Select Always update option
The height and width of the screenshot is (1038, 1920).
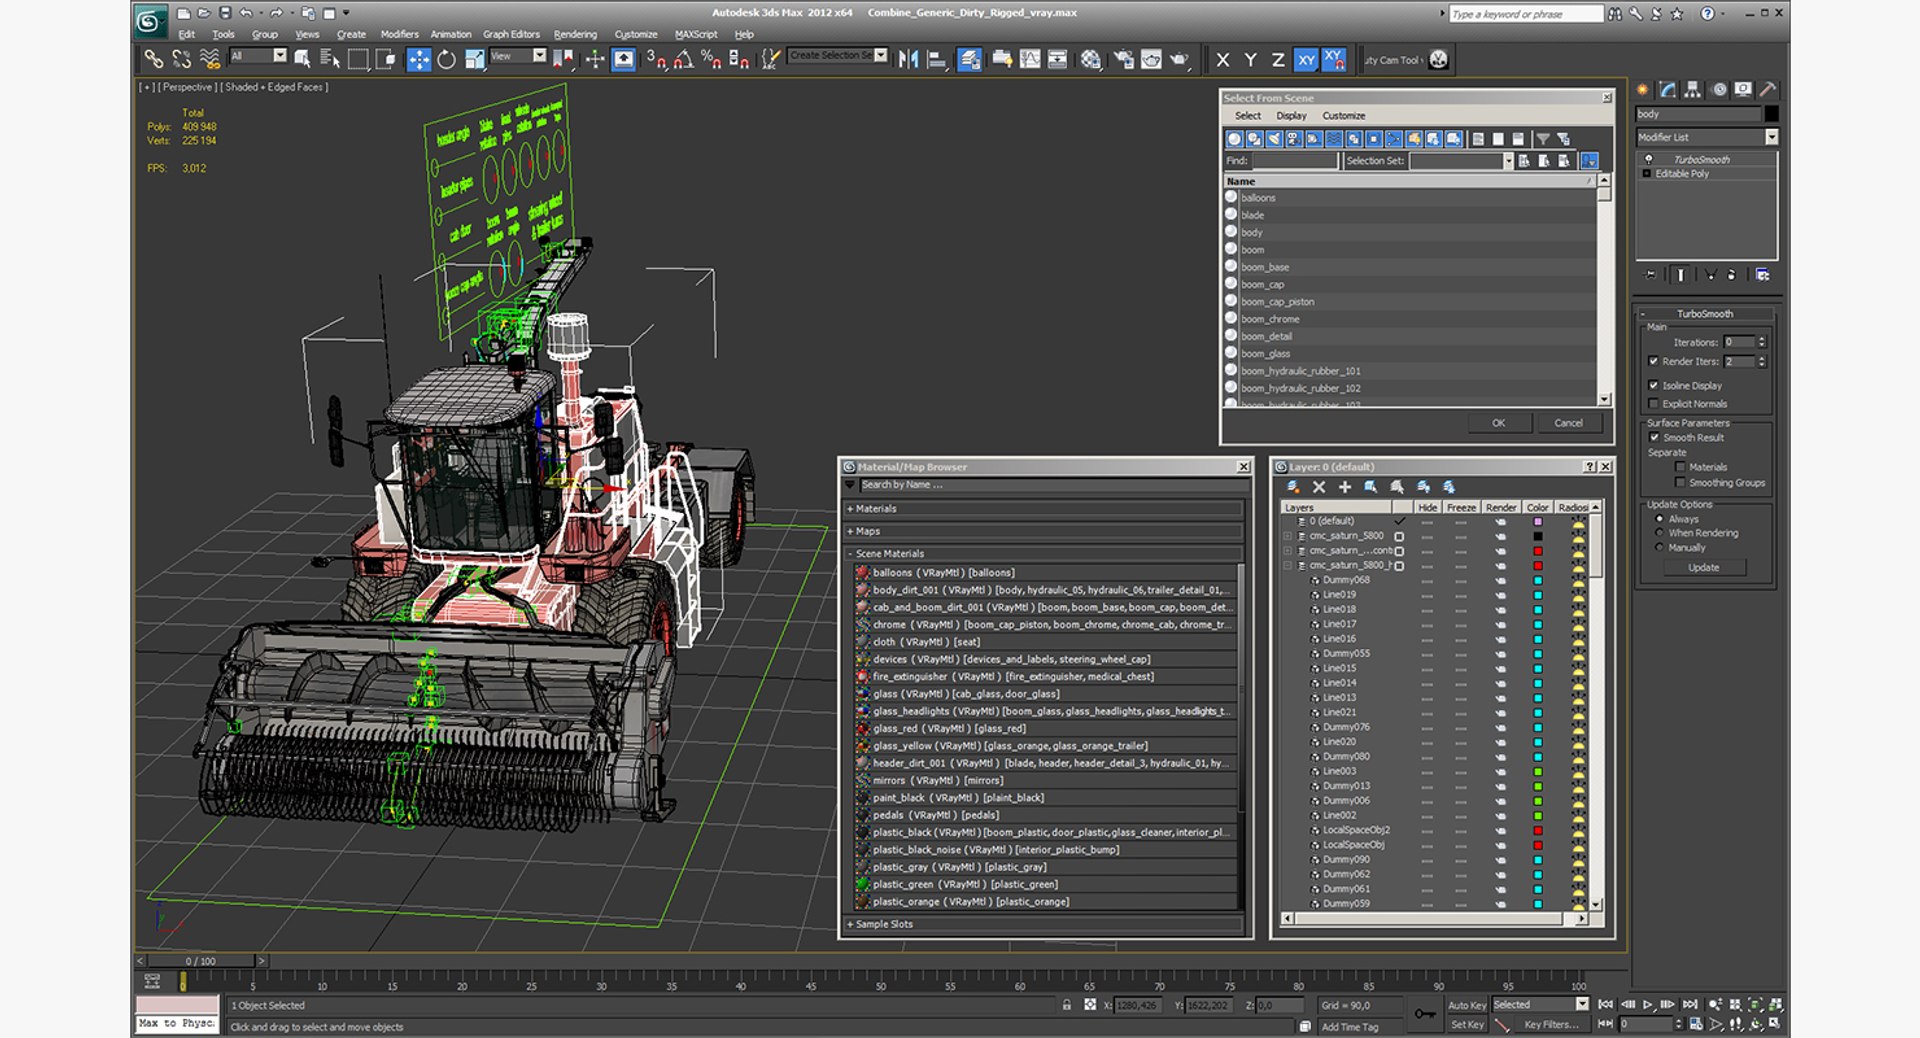click(1659, 519)
